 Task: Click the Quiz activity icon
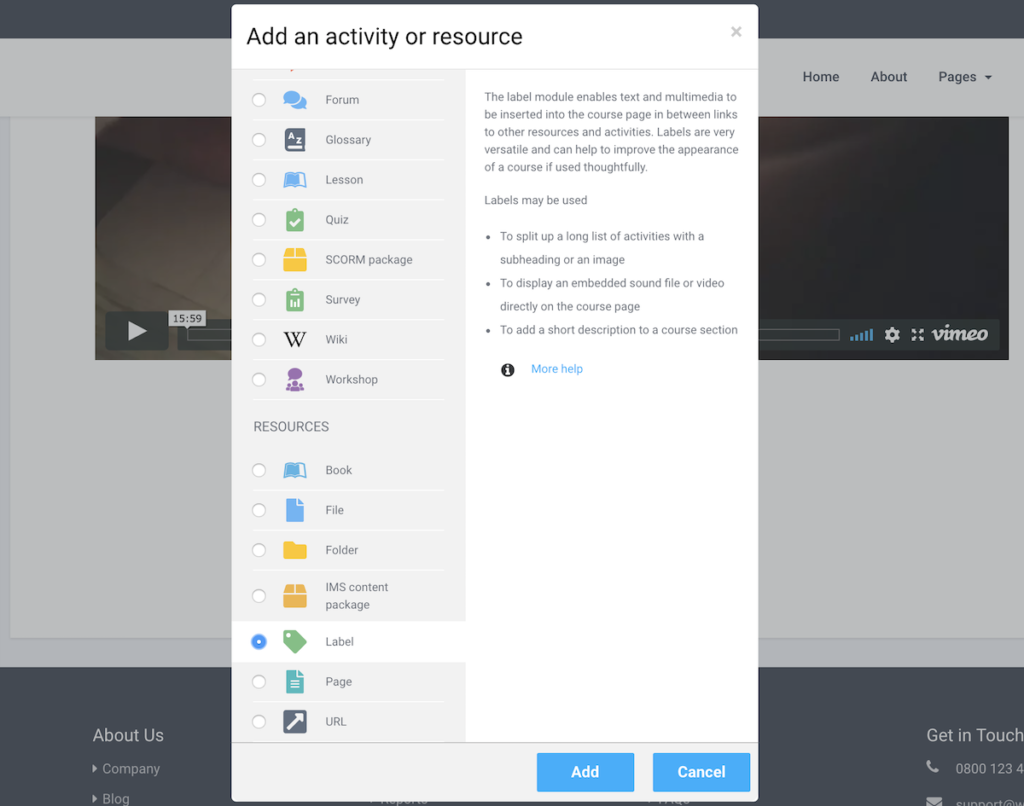point(295,219)
